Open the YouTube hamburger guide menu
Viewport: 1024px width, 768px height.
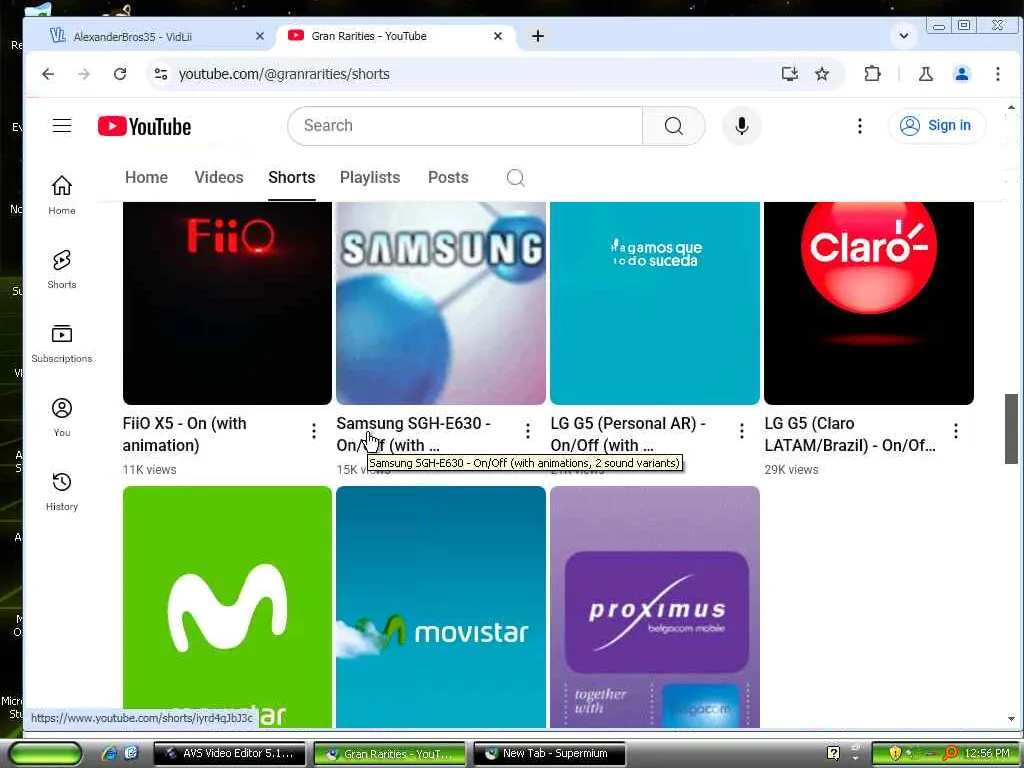click(x=62, y=125)
